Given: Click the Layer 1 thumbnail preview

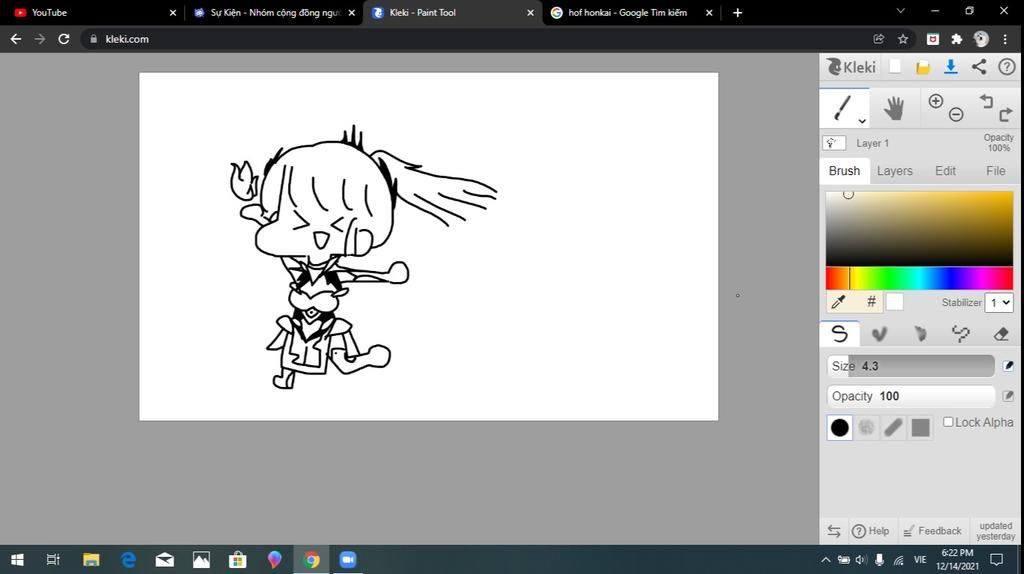Looking at the screenshot, I should 834,143.
